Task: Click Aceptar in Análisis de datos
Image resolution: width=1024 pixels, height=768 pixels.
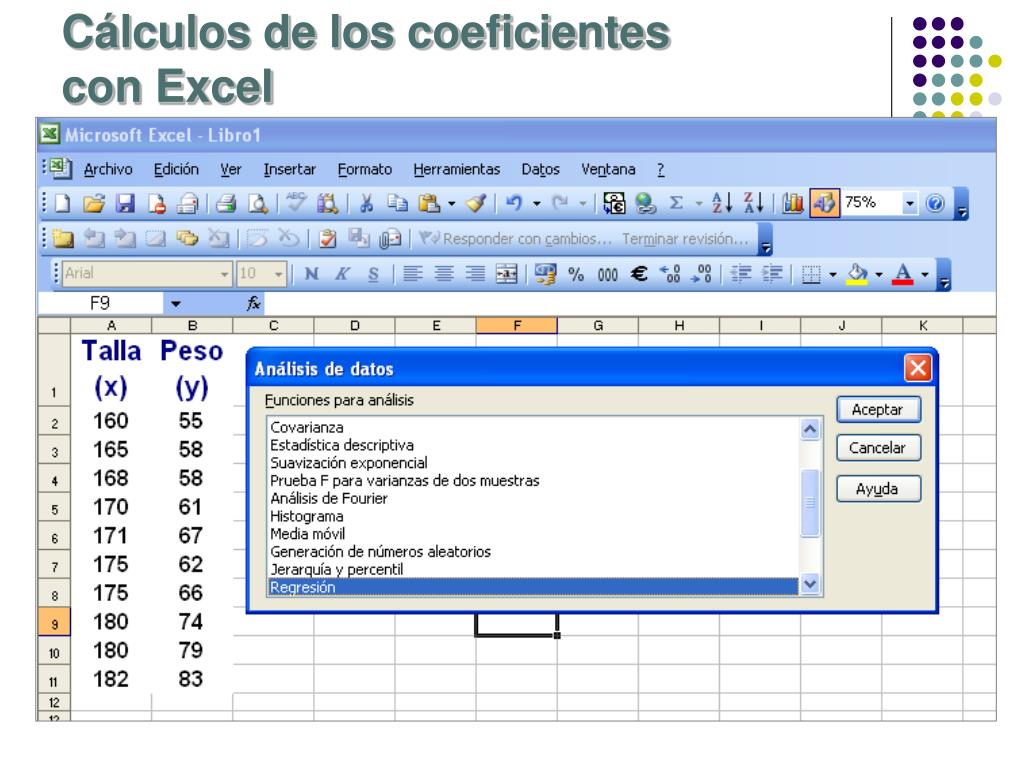Action: pos(878,410)
